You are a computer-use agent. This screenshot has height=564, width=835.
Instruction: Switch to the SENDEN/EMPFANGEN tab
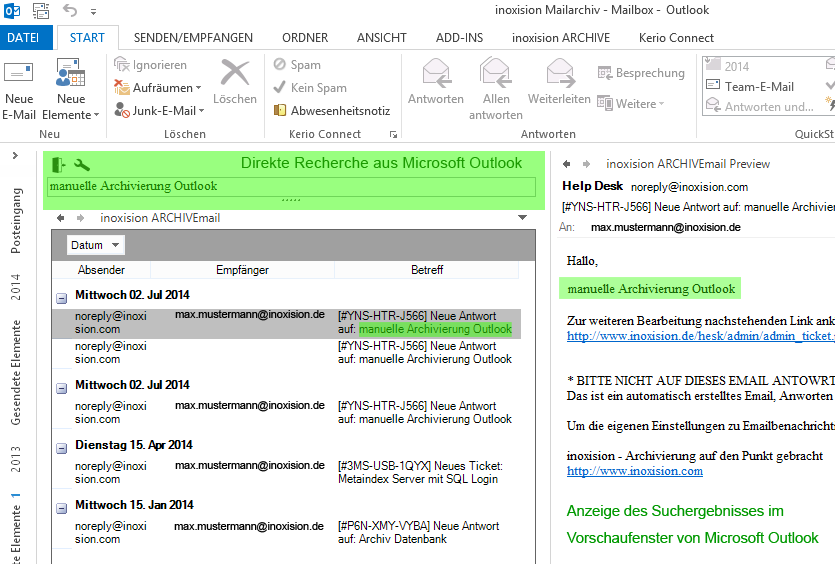tap(193, 38)
